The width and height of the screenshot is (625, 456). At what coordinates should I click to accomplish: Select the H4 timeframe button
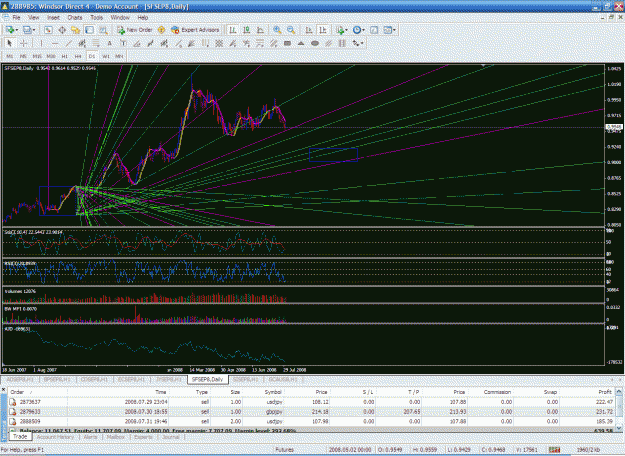pos(78,56)
